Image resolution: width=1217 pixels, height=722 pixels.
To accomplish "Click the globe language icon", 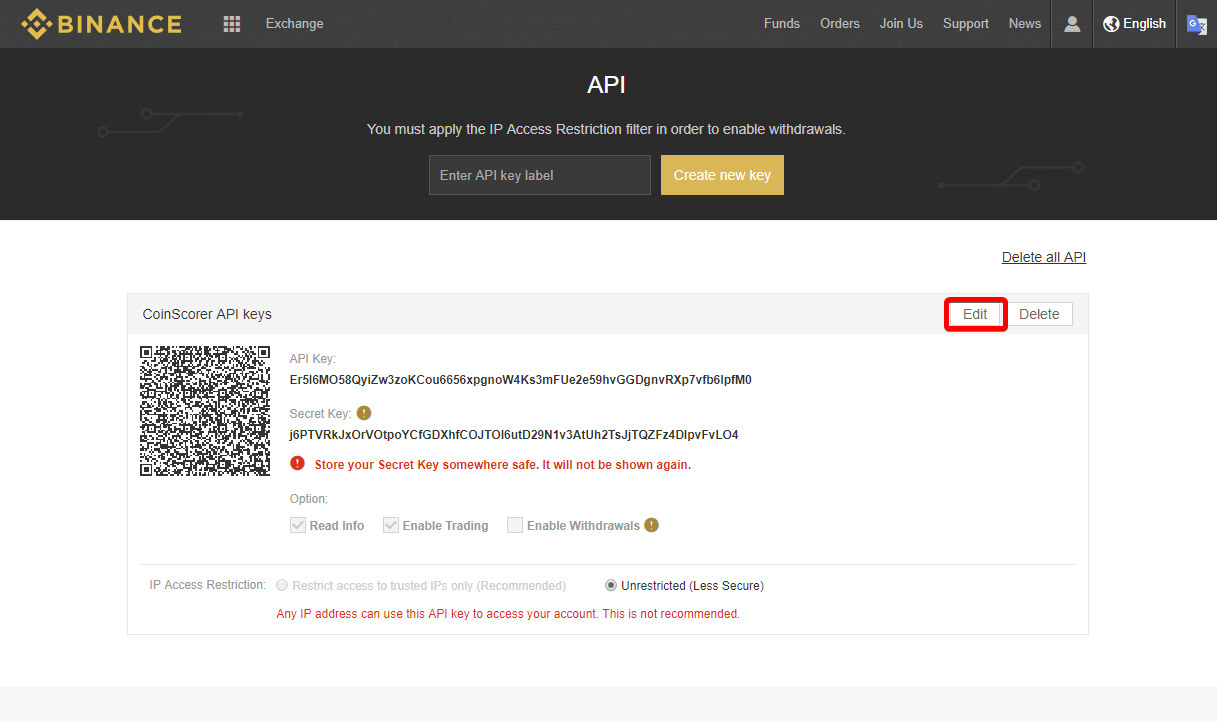I will 1111,24.
